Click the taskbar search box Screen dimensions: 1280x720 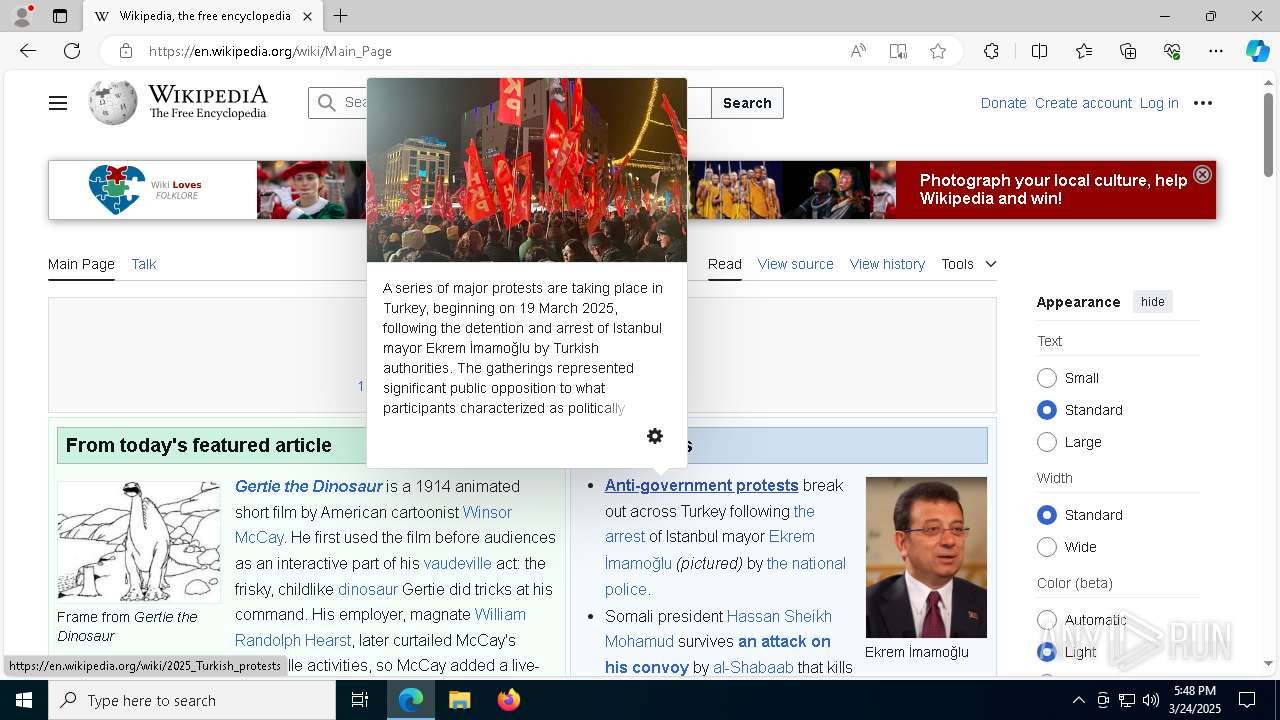click(x=192, y=700)
